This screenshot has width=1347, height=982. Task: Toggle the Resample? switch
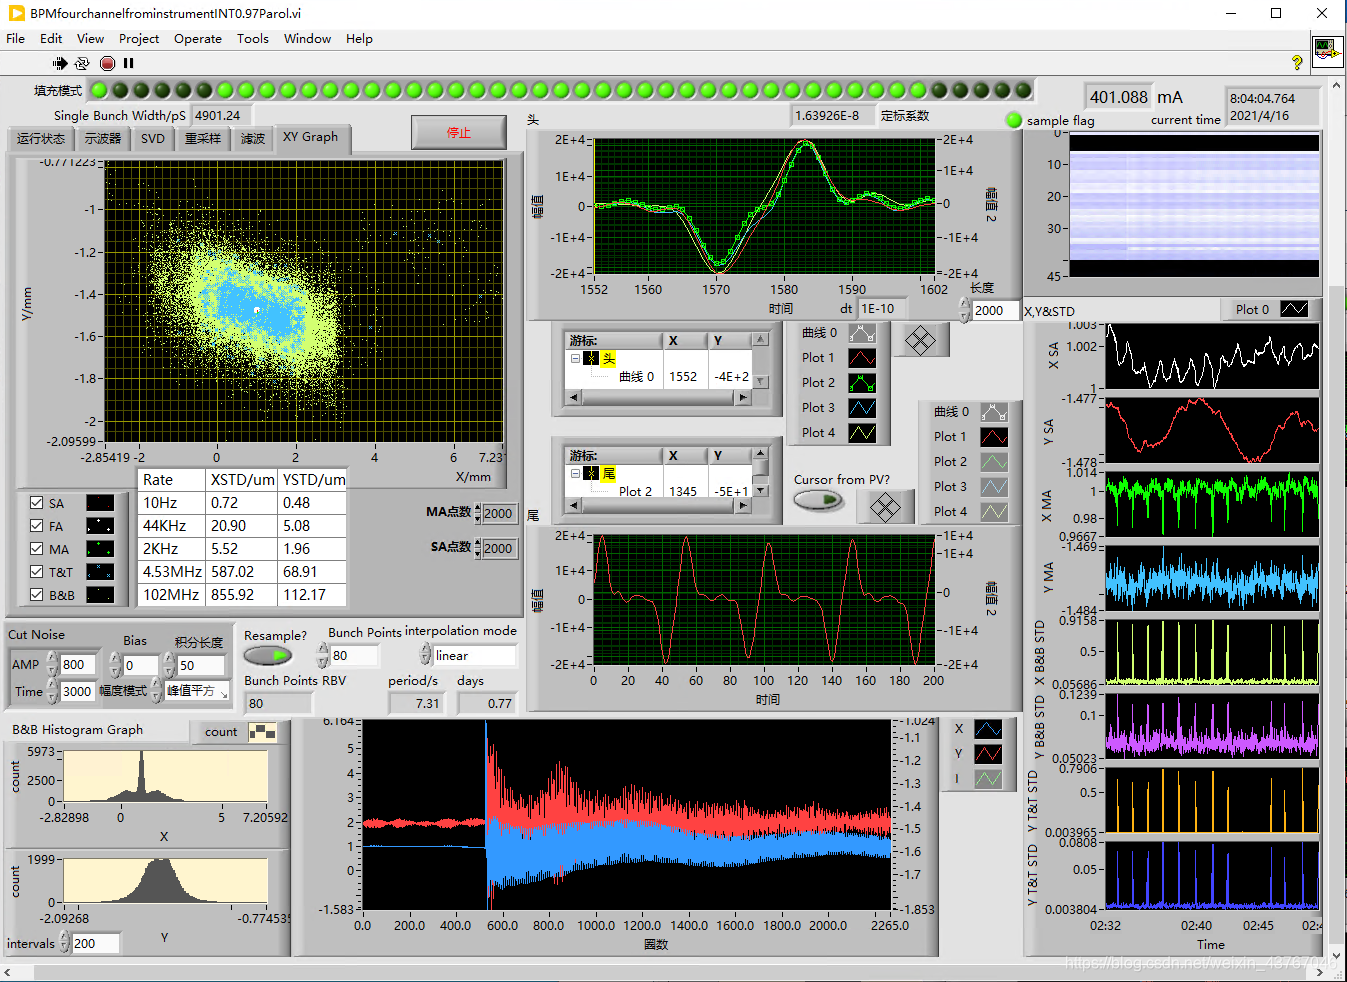tap(268, 656)
